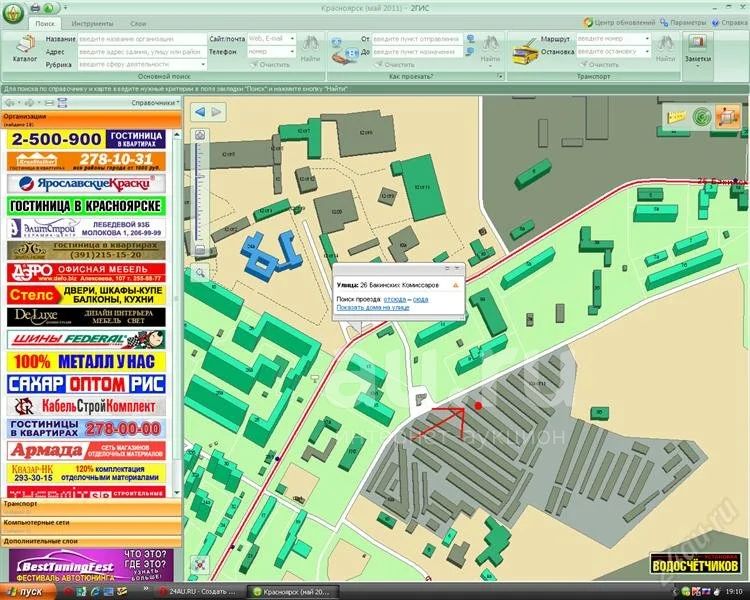This screenshot has height=600, width=750.
Task: Click the Шины Federal ad banner
Action: 86,339
